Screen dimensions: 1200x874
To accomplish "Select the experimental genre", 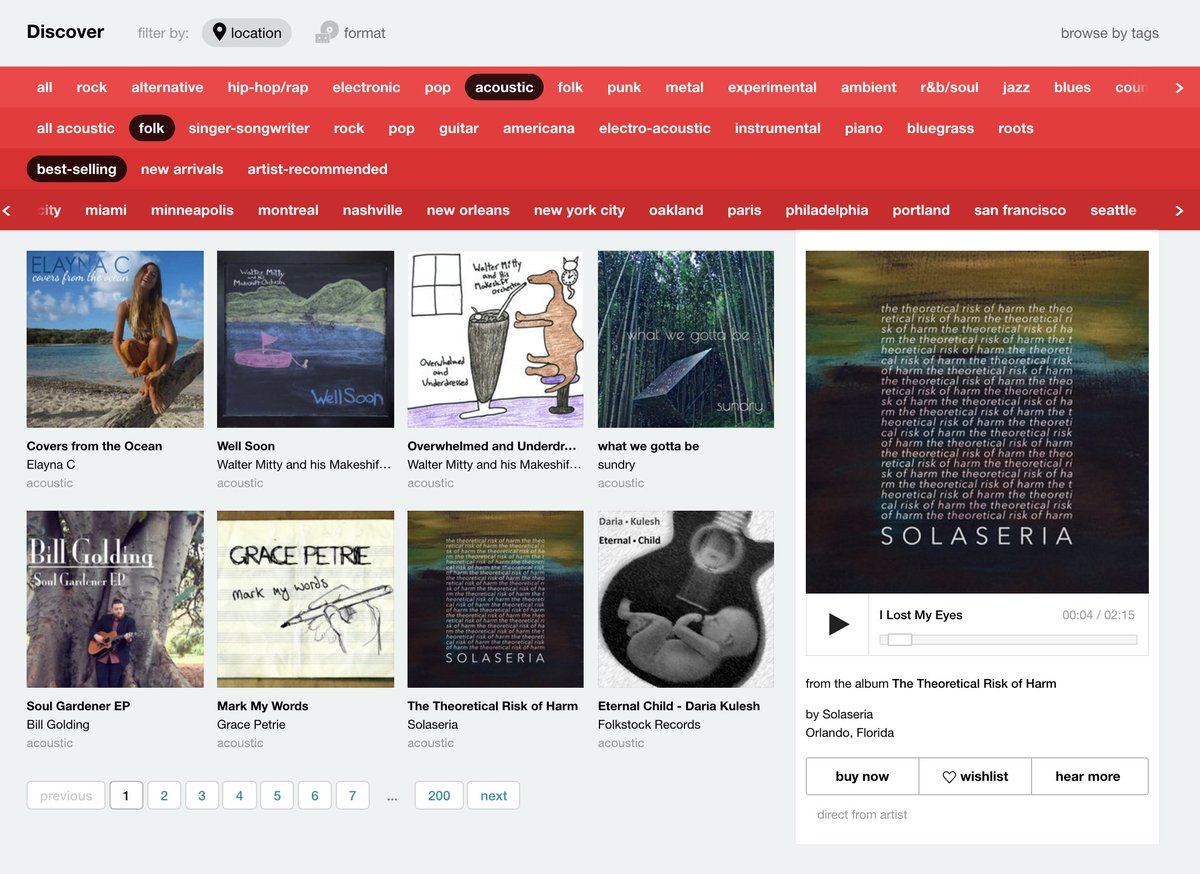I will click(x=772, y=87).
